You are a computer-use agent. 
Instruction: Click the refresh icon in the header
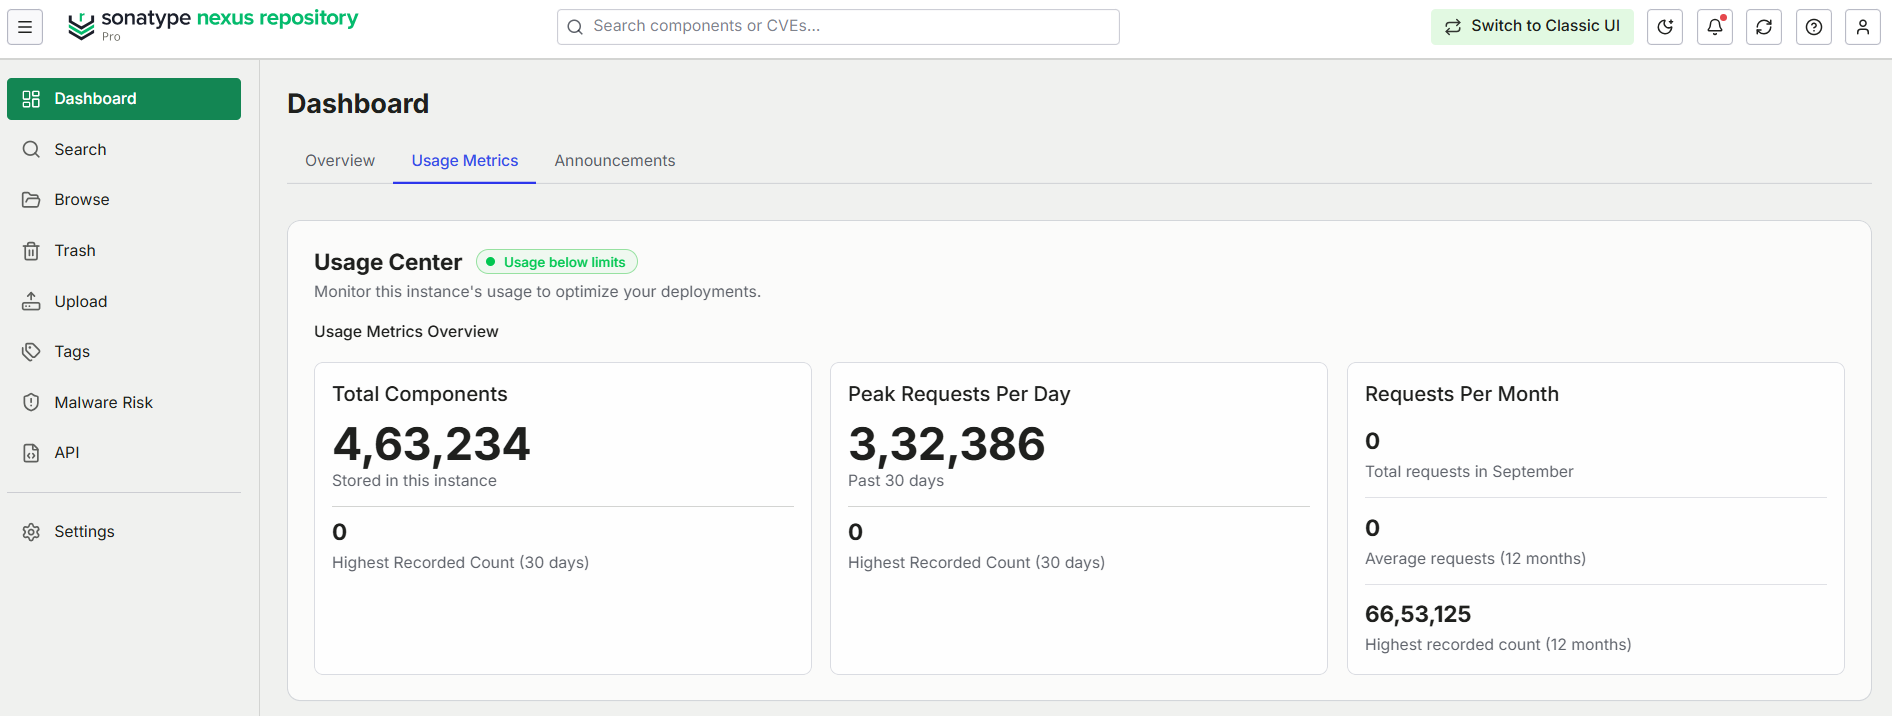pos(1764,27)
